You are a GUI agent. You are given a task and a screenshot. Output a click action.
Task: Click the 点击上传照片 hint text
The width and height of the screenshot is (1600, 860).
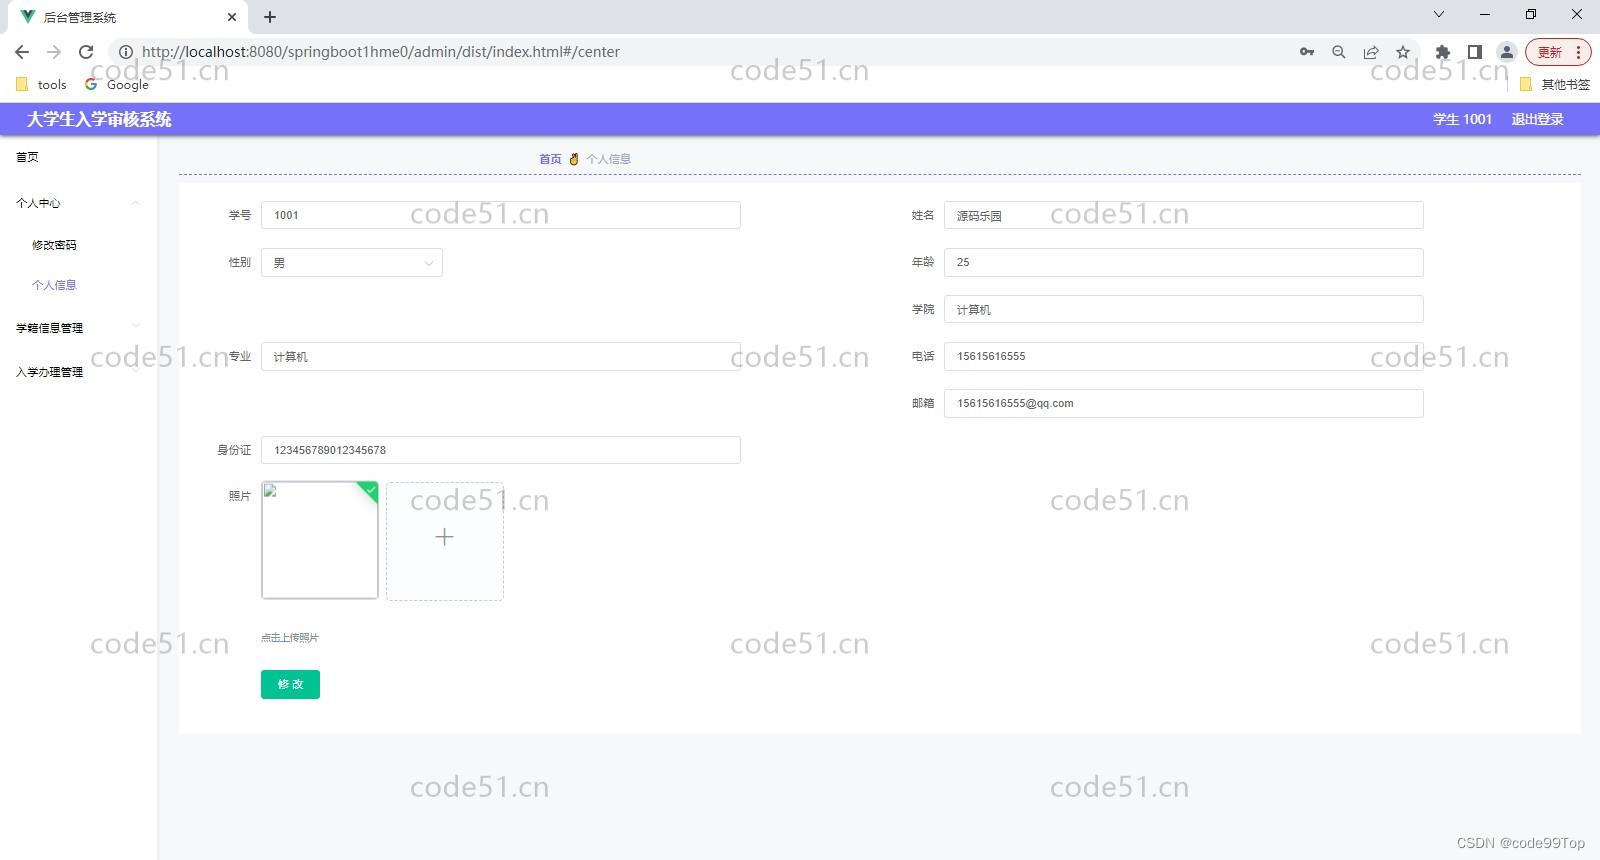point(290,637)
